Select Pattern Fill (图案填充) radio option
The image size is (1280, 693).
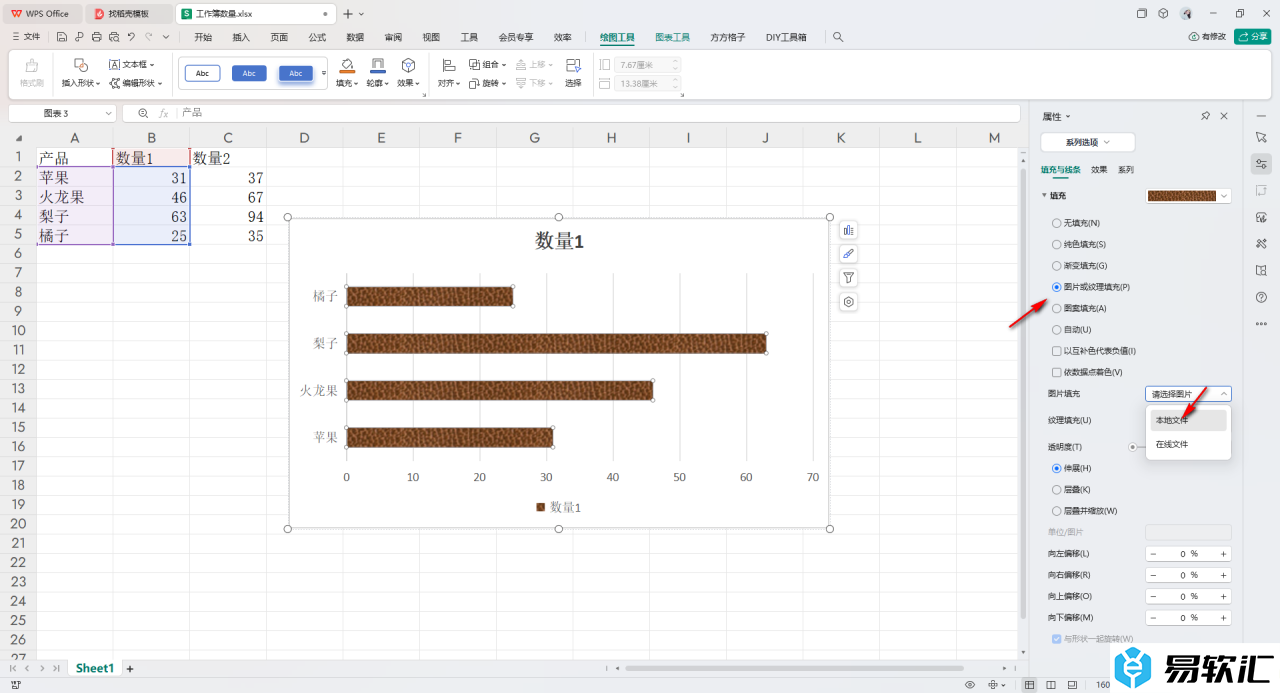(x=1057, y=308)
